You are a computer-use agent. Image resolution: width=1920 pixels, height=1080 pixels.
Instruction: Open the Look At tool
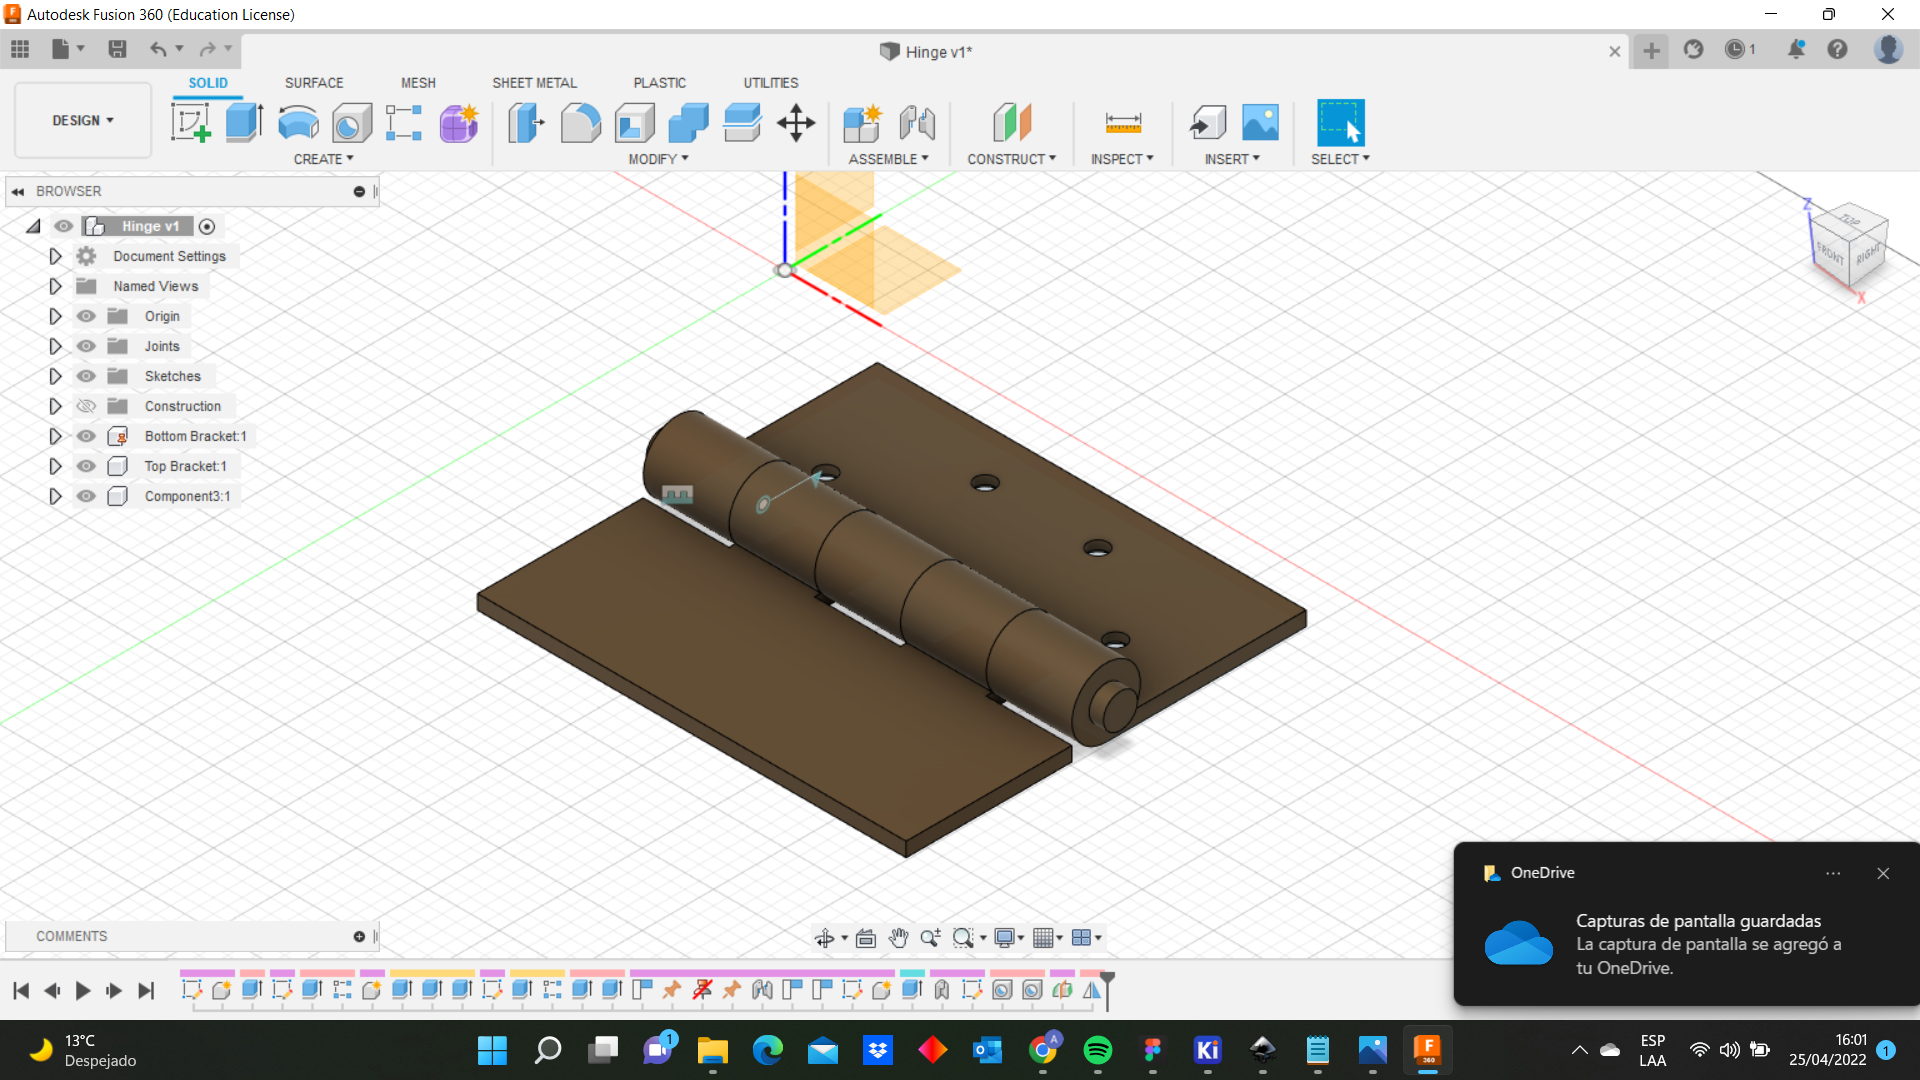866,938
